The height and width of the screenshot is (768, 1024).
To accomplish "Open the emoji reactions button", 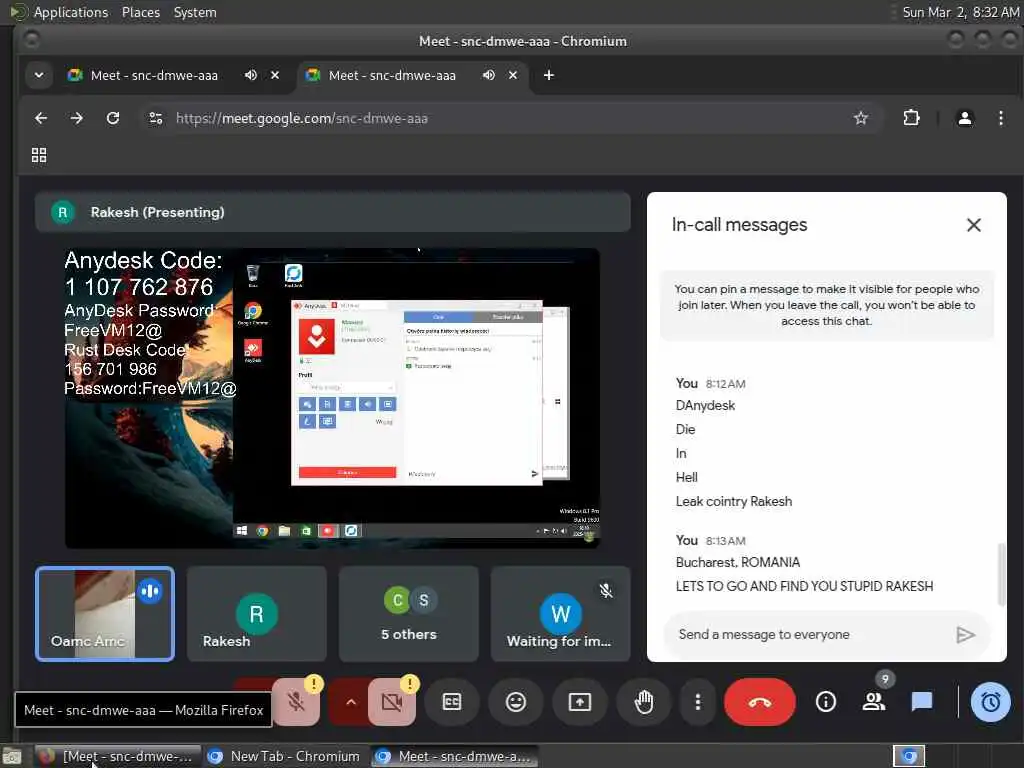I will click(516, 702).
